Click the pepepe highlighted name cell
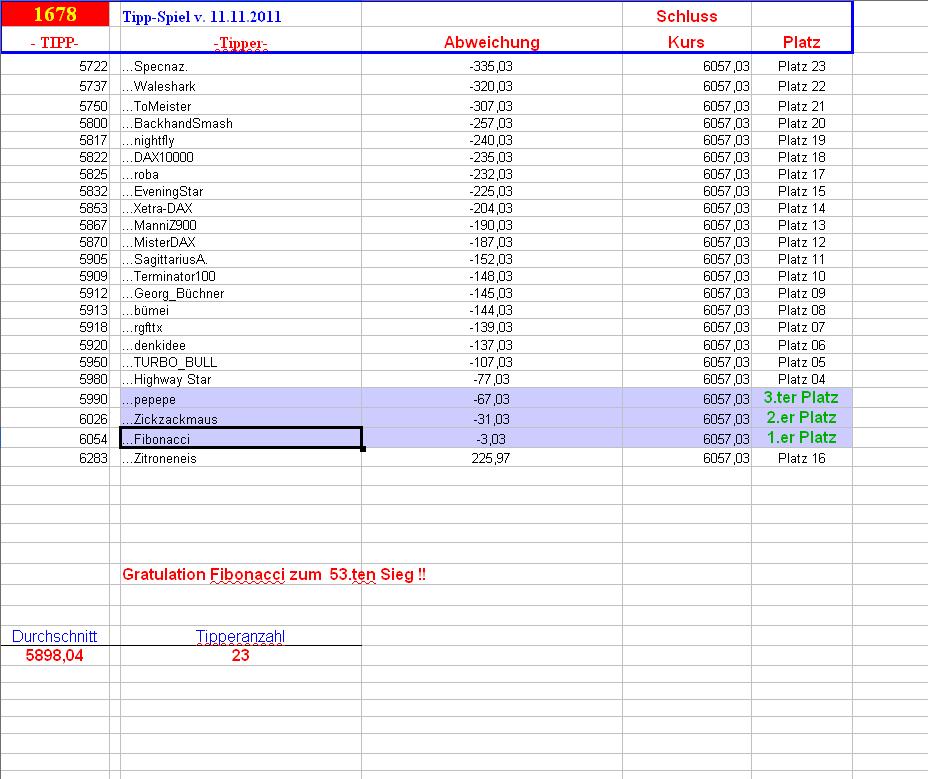 pyautogui.click(x=241, y=398)
